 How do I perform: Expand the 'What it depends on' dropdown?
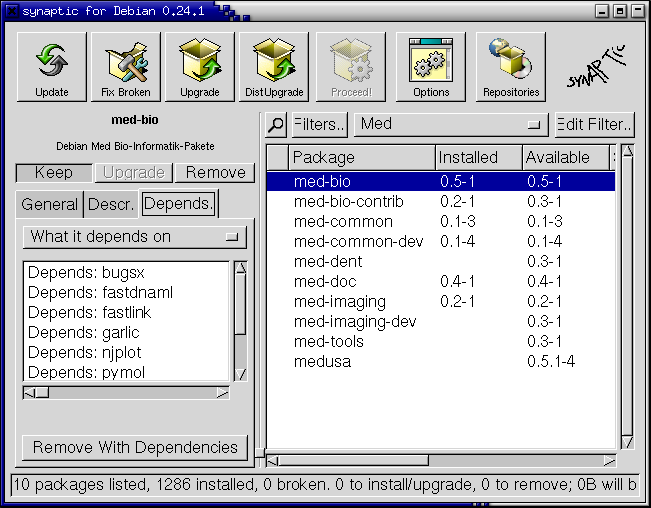point(135,237)
